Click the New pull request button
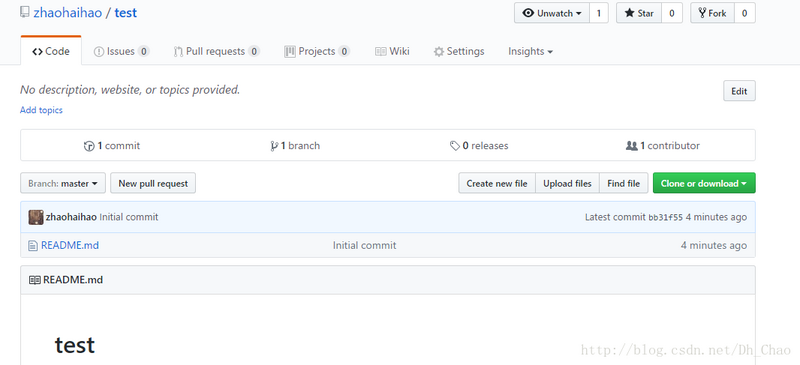Viewport: 800px width, 365px height. pyautogui.click(x=153, y=183)
